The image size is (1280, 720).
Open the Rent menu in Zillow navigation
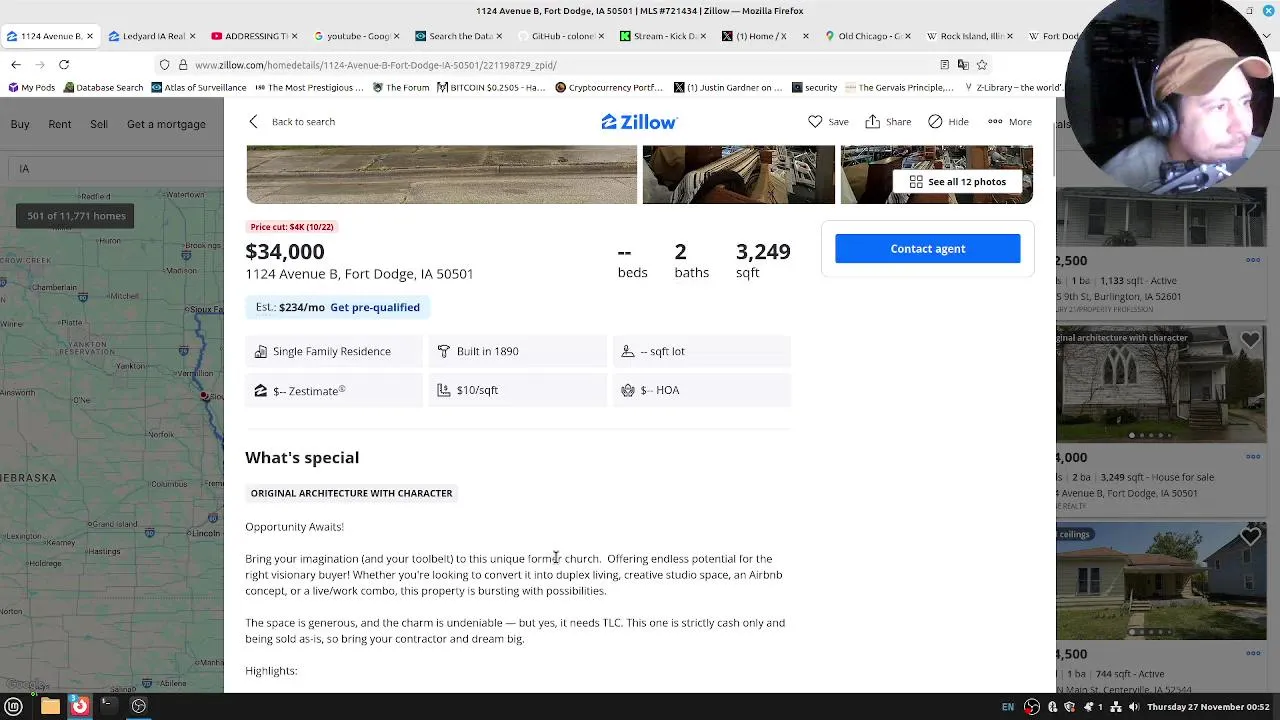pyautogui.click(x=60, y=125)
